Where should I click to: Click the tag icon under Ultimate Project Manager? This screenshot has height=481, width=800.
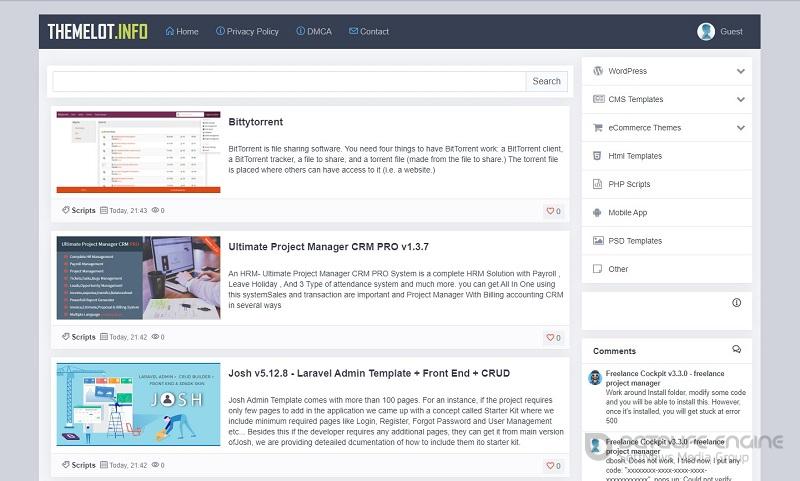(65, 337)
